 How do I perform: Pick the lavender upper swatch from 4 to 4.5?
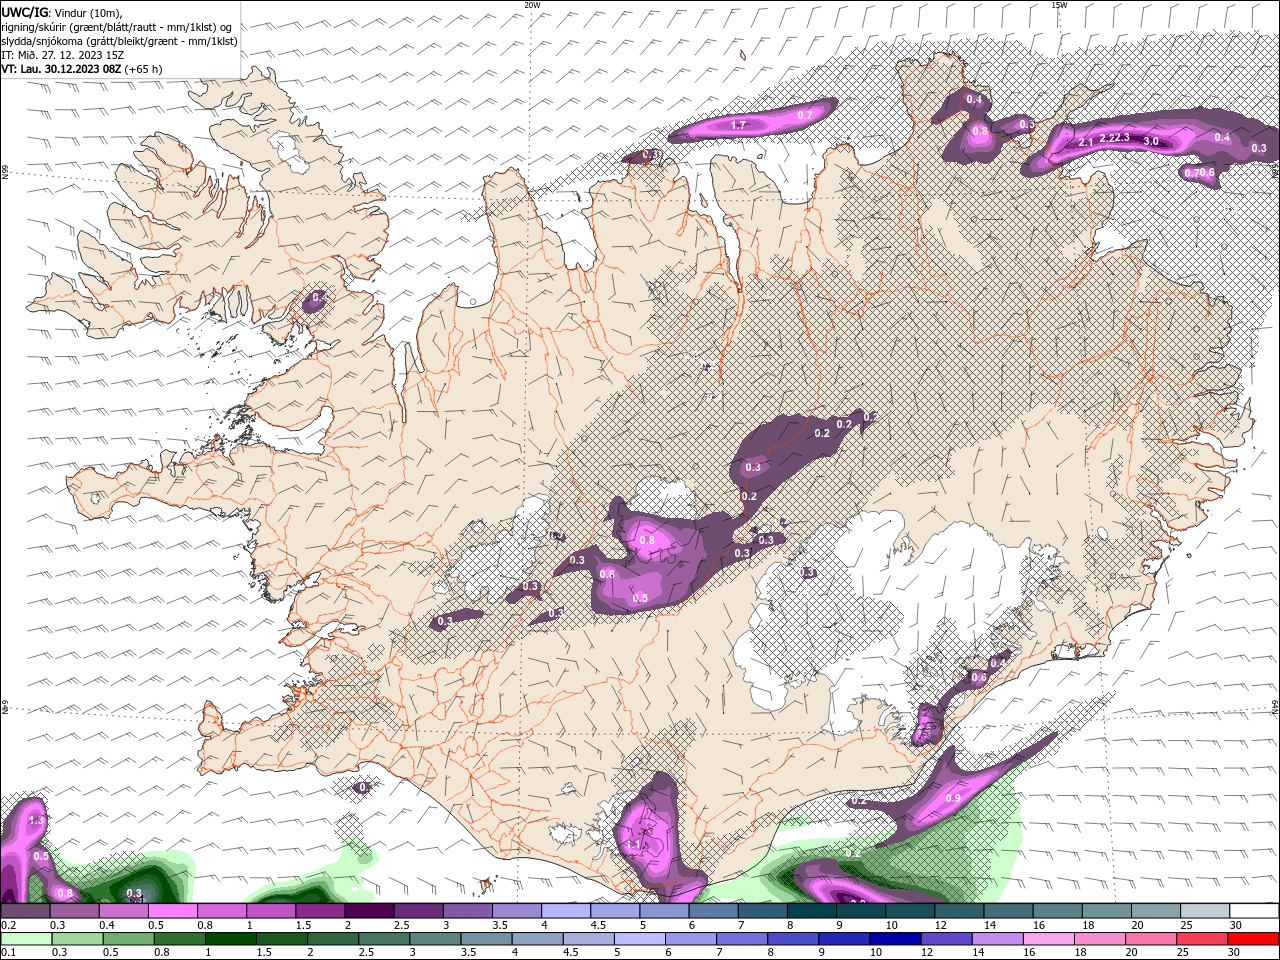coord(565,911)
